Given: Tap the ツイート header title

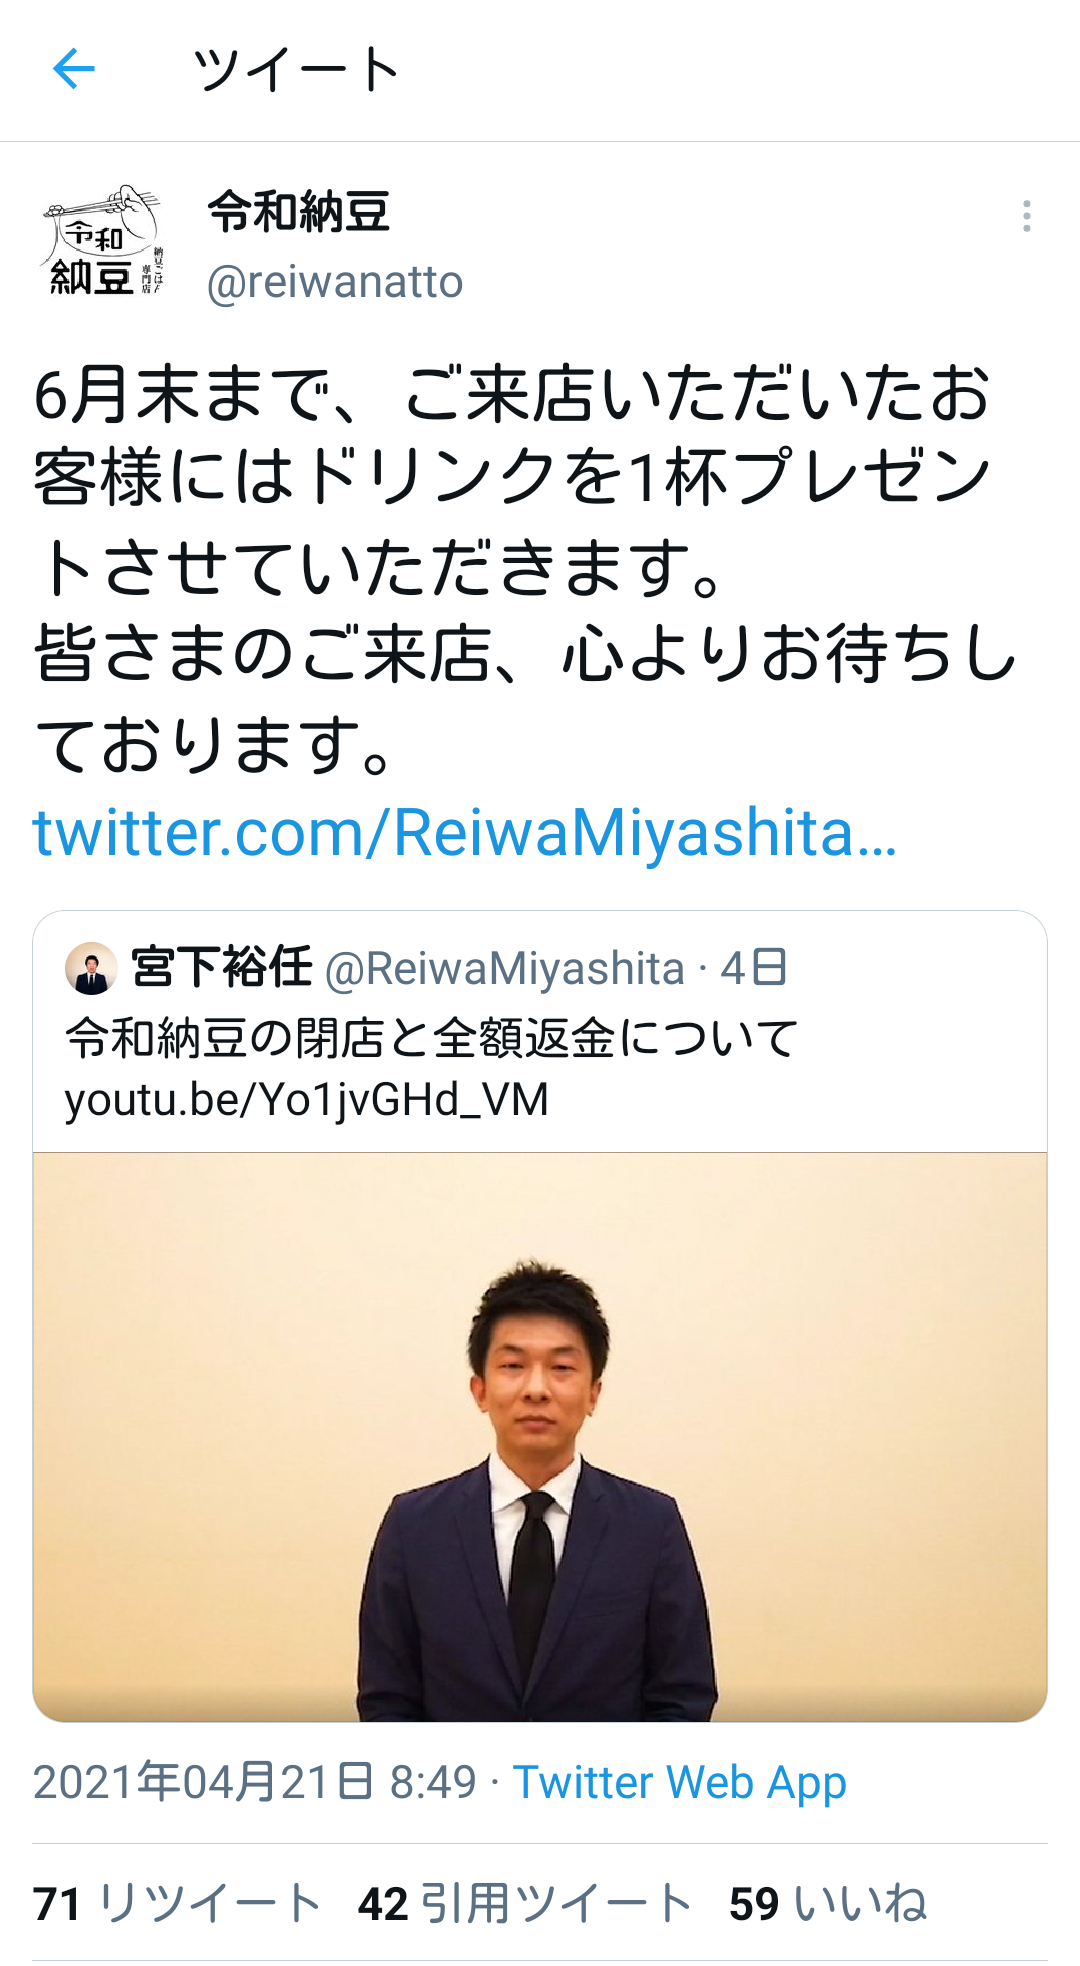Looking at the screenshot, I should click(296, 69).
